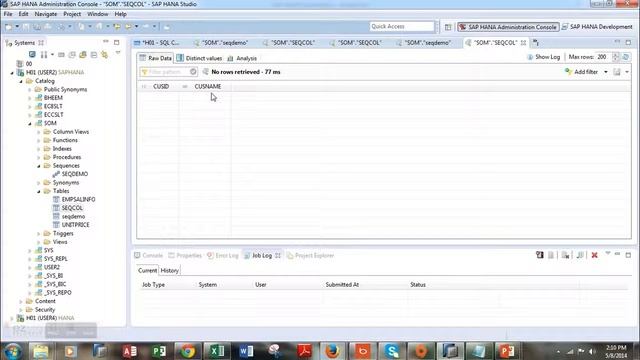Viewport: 640px width, 360px height.
Task: Open Firefox from the taskbar
Action: pos(333,351)
